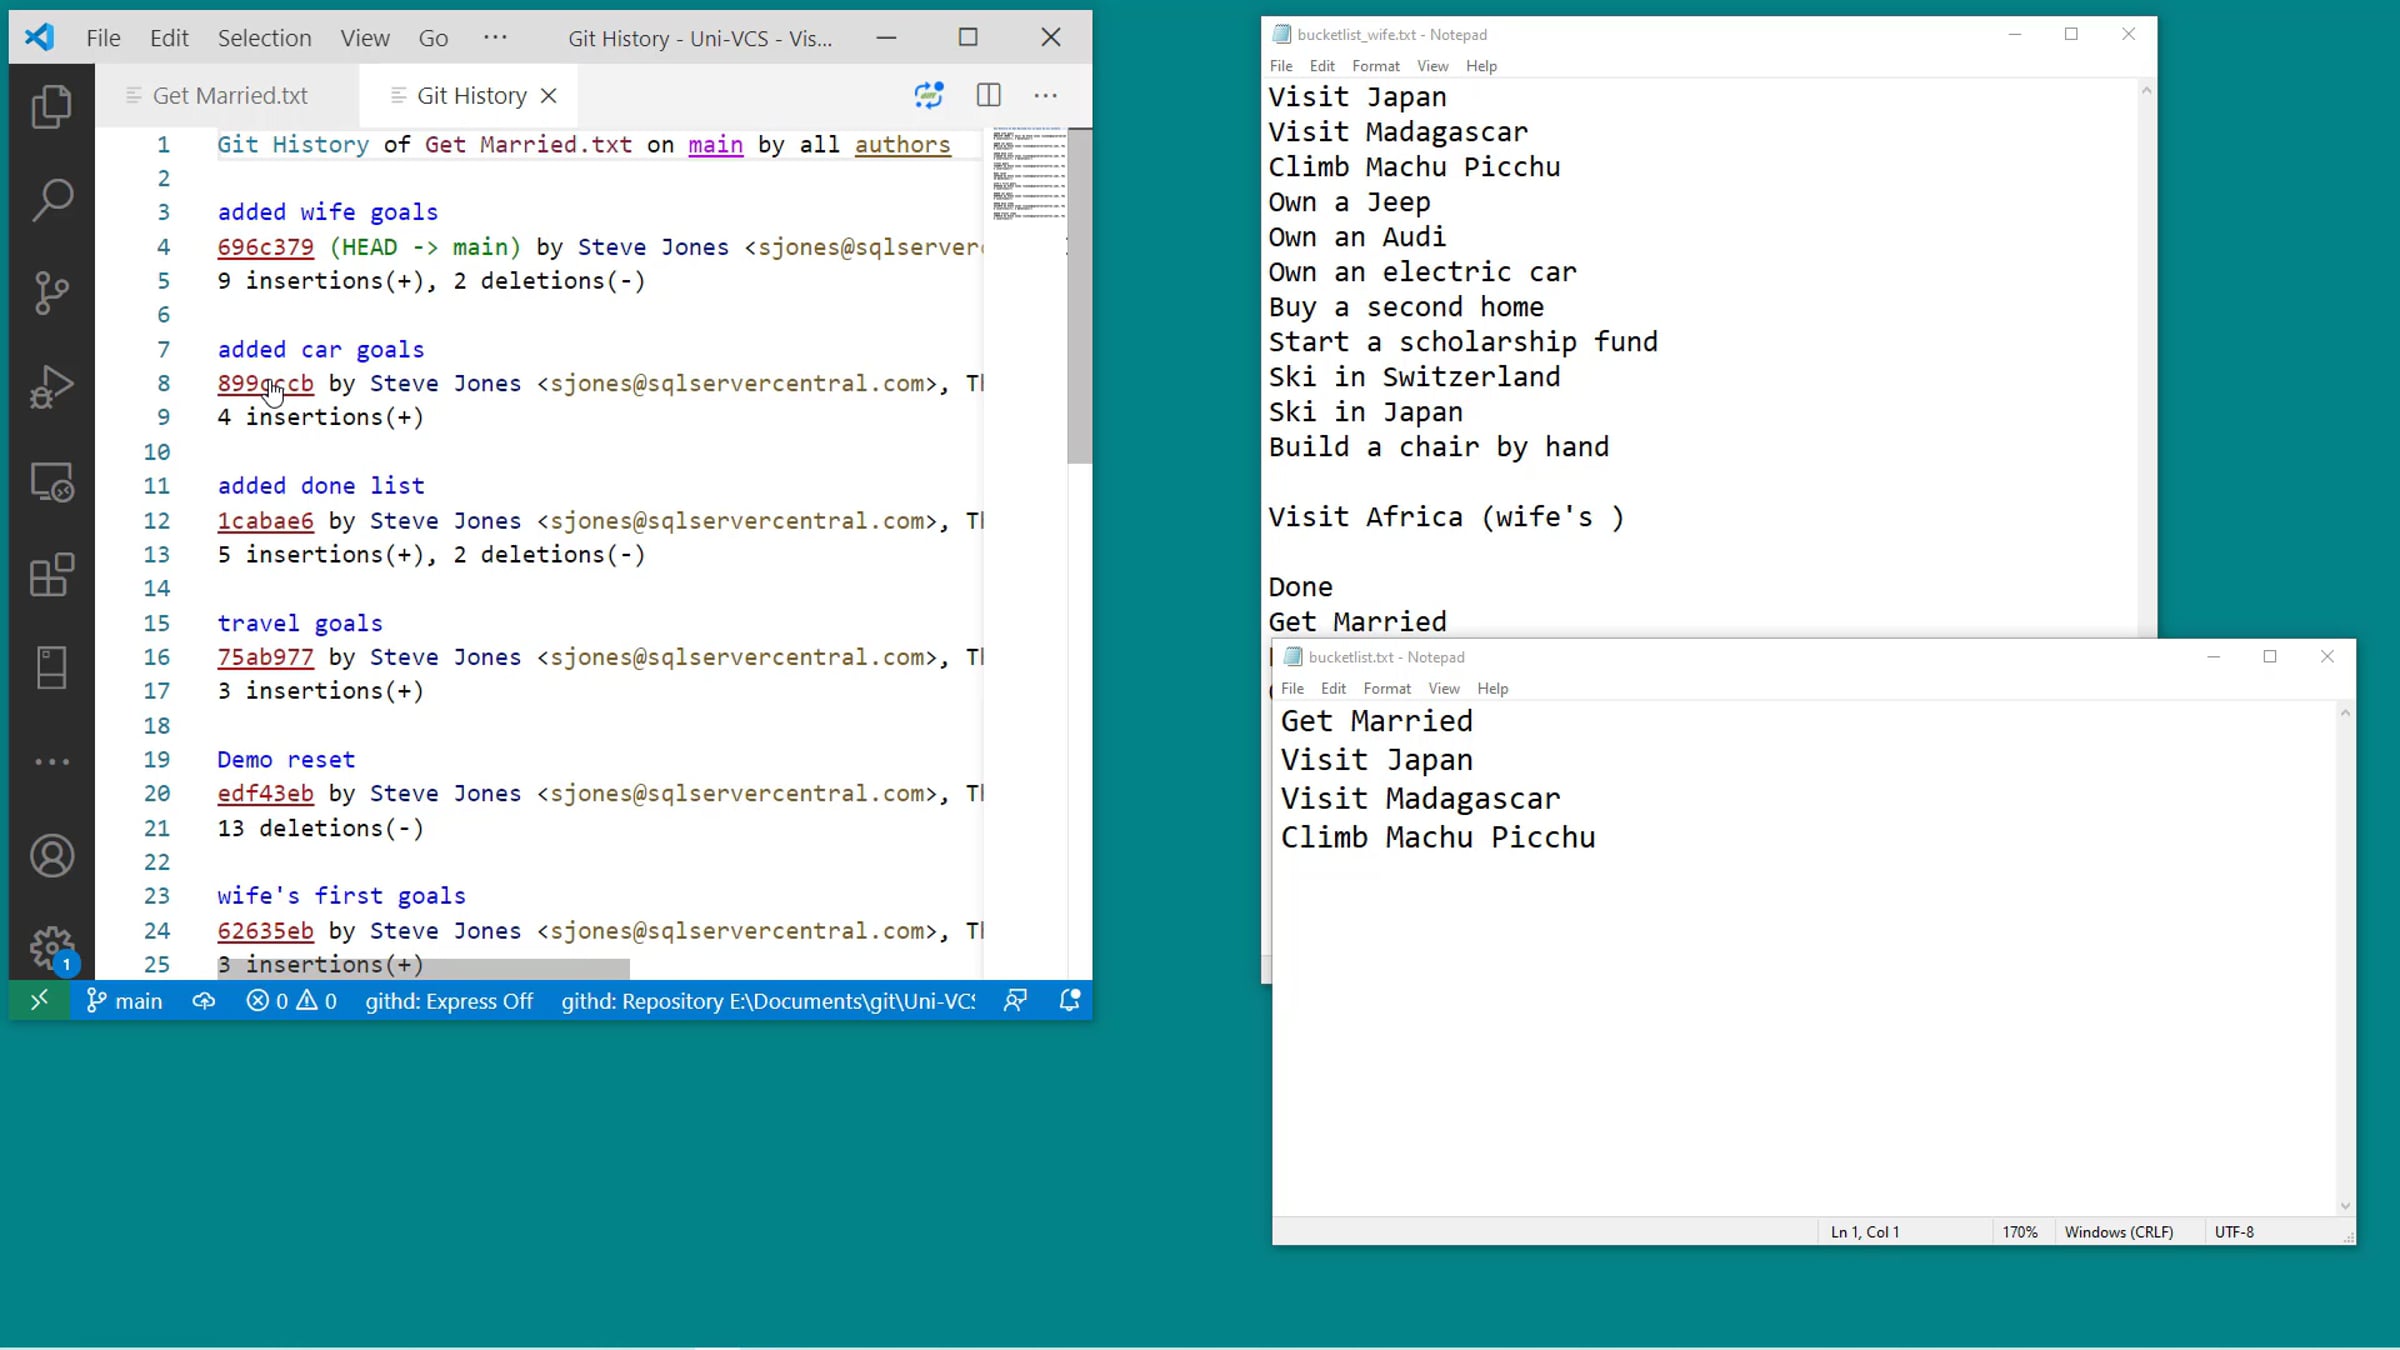Open the Explorer view in activity bar

tap(51, 107)
